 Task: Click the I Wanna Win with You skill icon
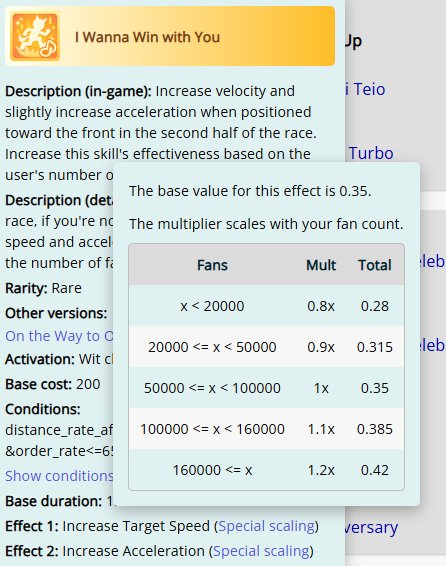point(35,36)
